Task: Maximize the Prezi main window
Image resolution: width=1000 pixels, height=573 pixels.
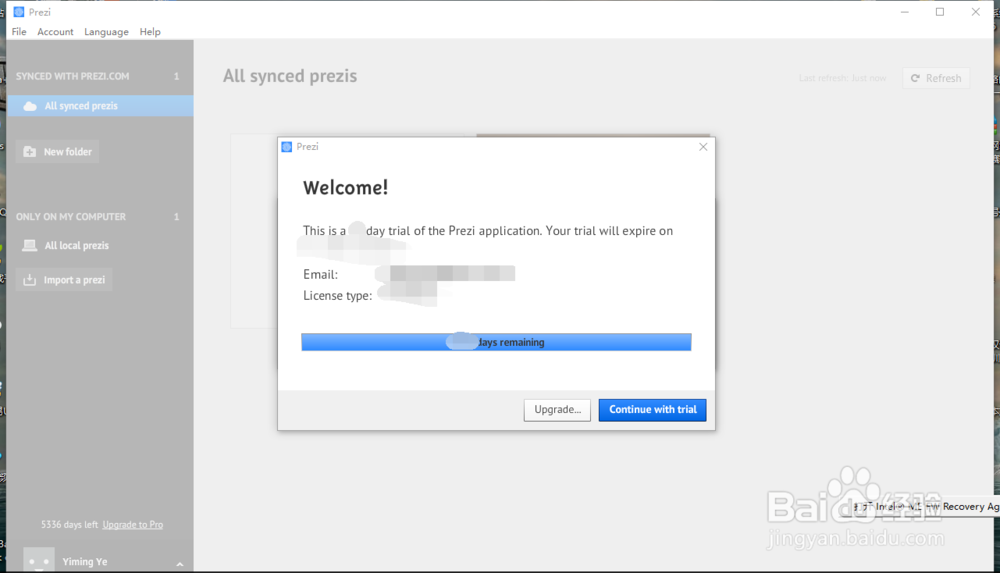Action: 940,12
